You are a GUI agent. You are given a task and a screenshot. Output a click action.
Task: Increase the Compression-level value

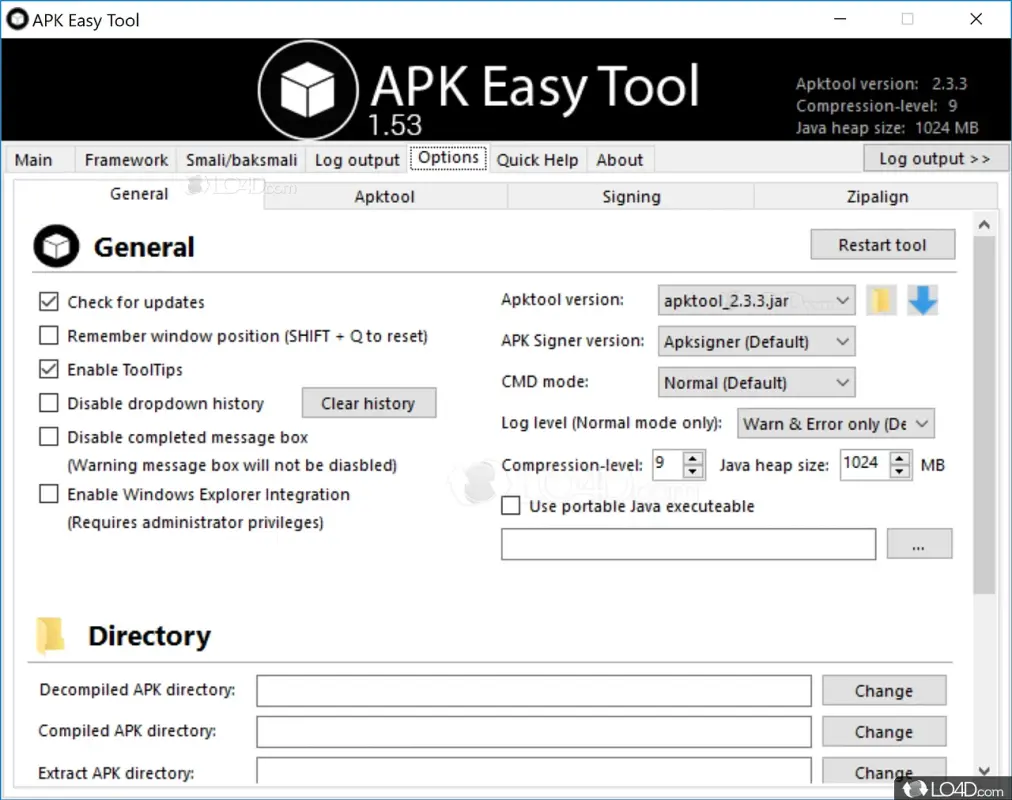693,458
